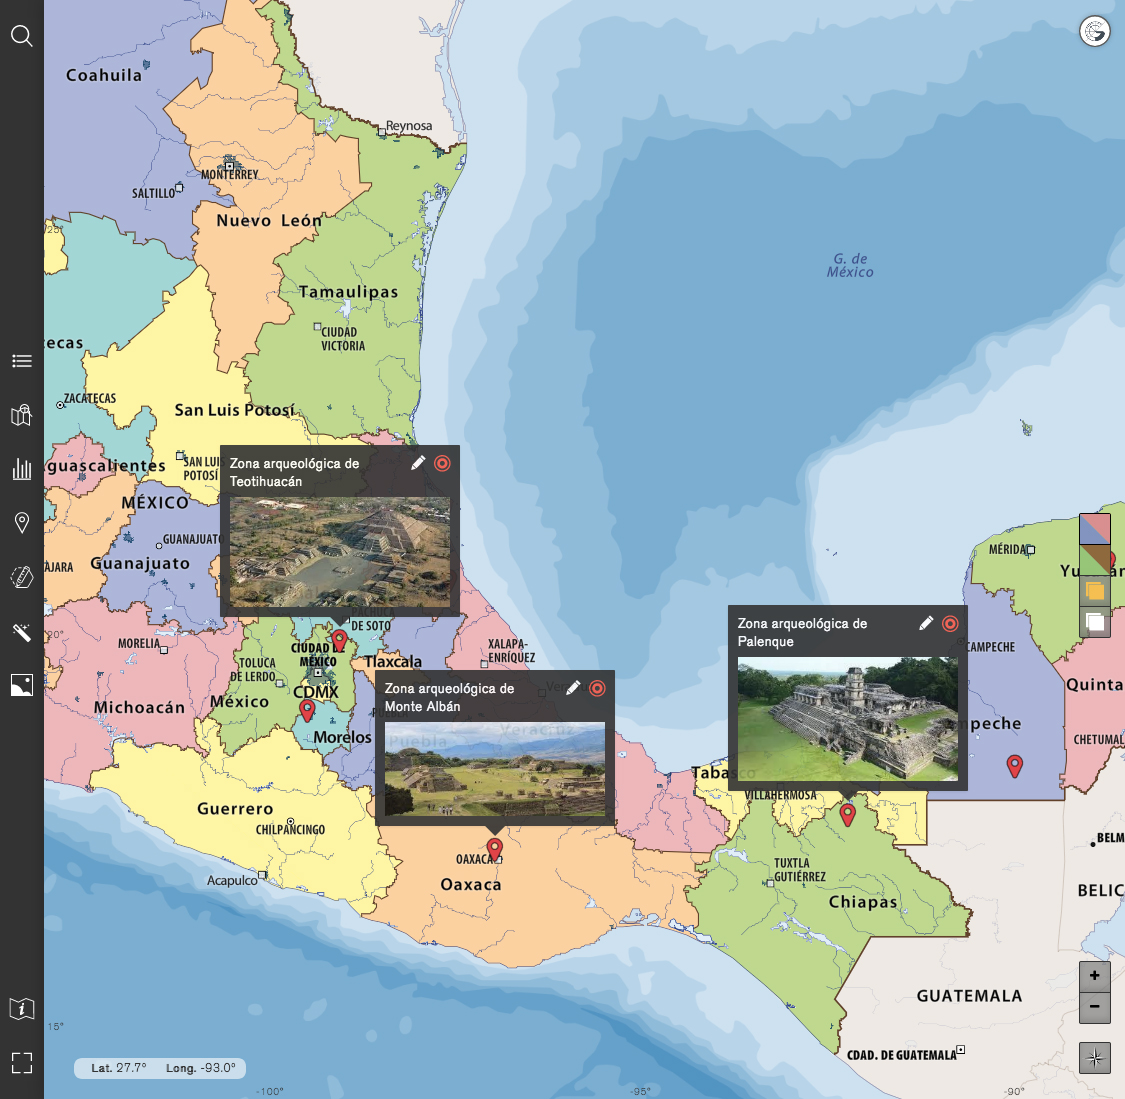Click the 'CIUDAD VICTORIA' city label
Viewport: 1125px width, 1099px height.
(x=343, y=339)
